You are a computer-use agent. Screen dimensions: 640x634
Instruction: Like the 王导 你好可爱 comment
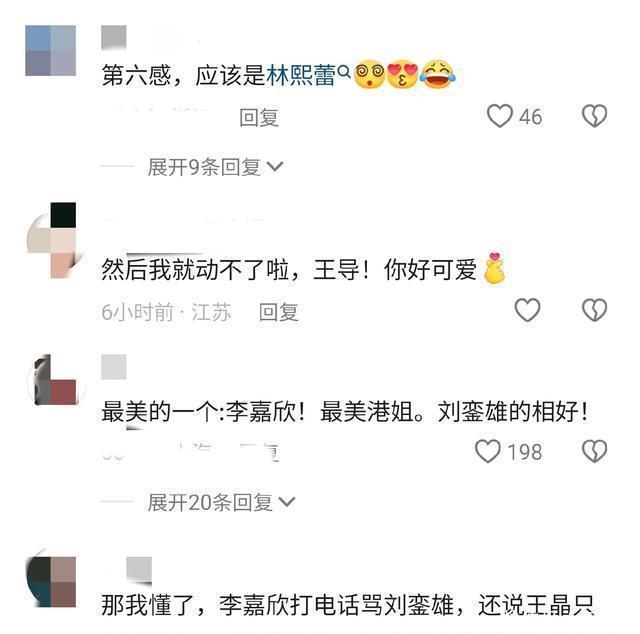point(527,310)
